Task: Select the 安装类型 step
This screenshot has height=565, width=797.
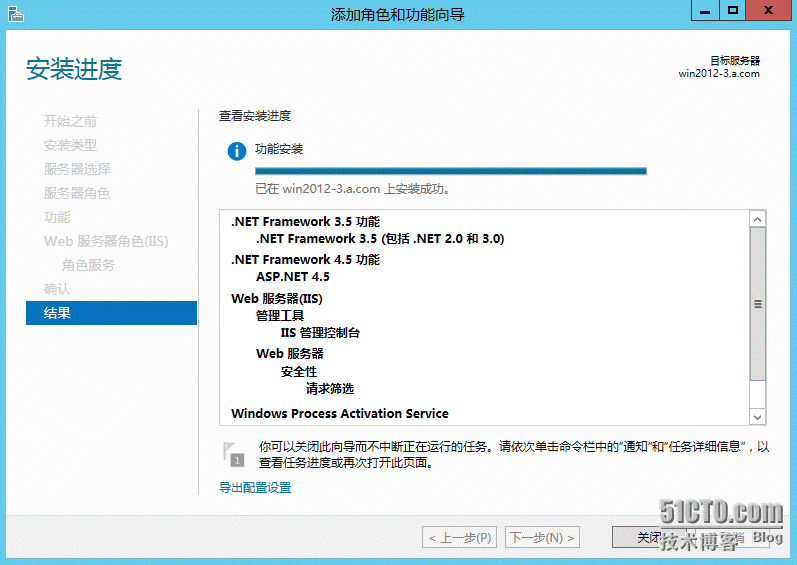Action: pos(70,145)
